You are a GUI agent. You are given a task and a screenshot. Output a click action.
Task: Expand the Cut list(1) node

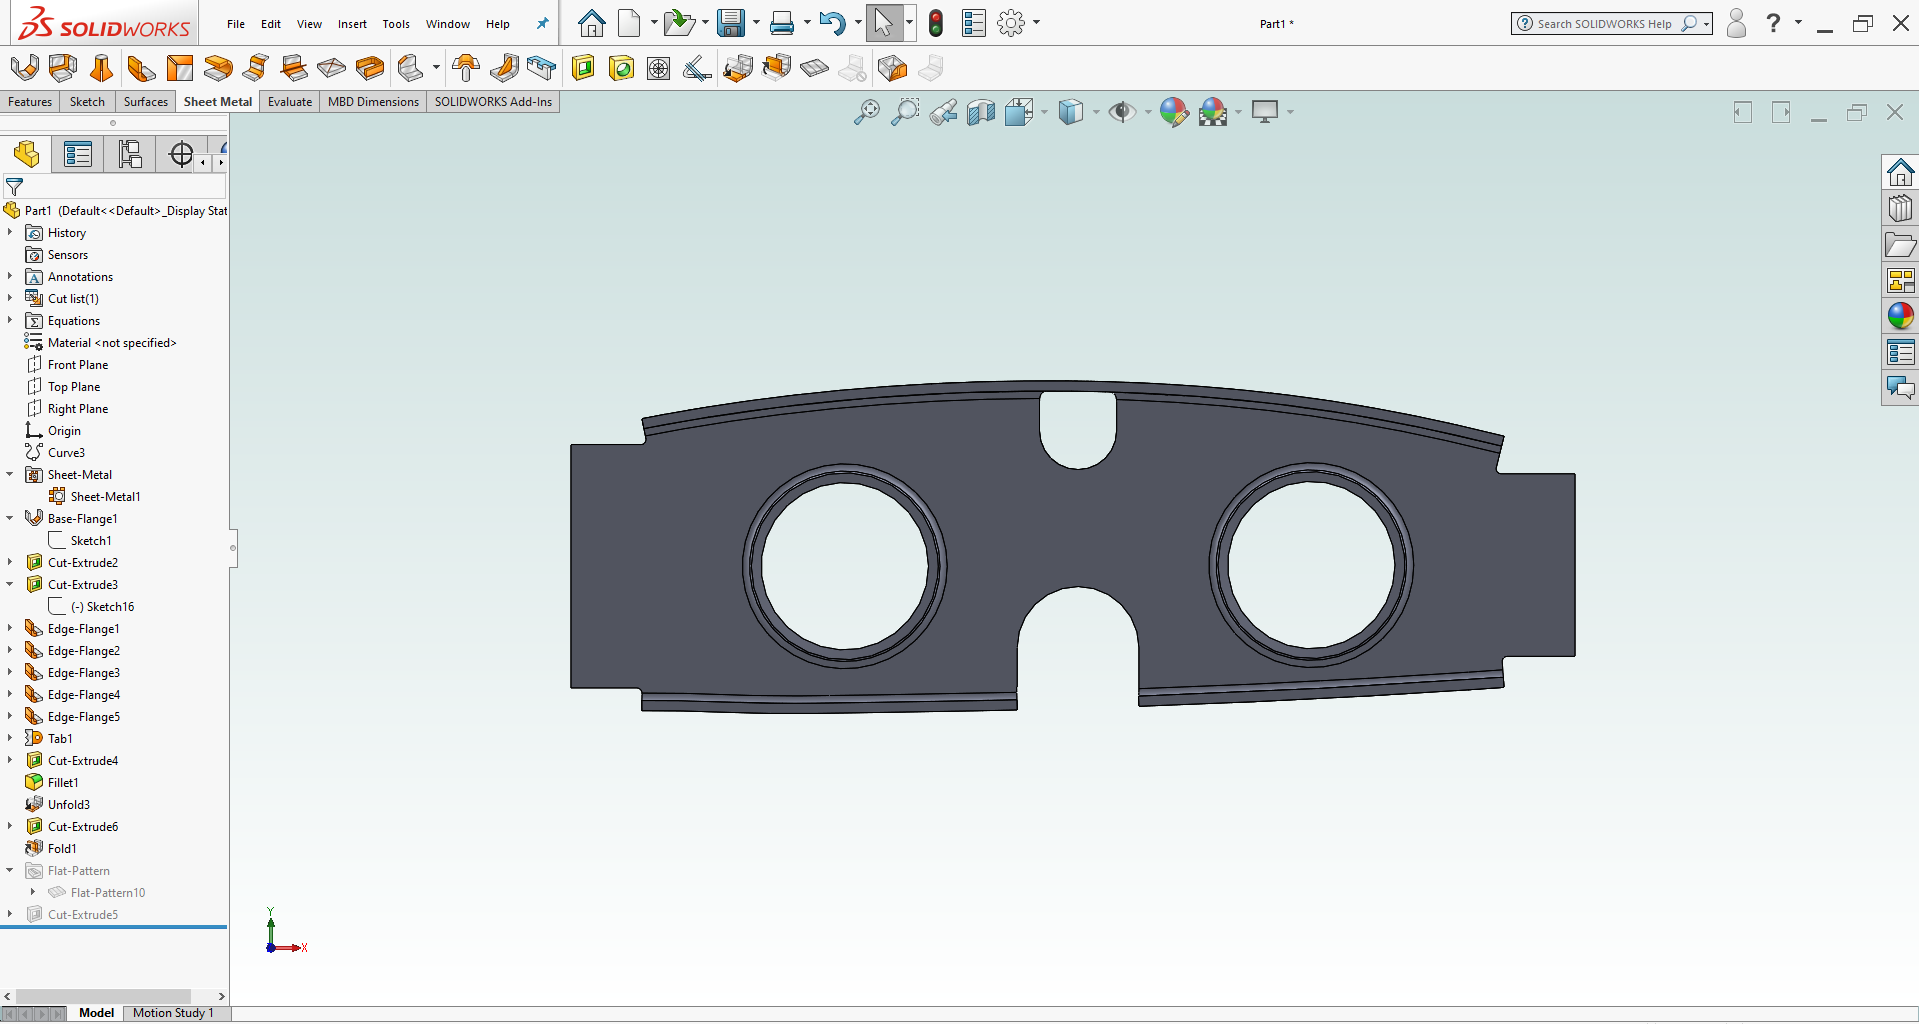pos(10,298)
